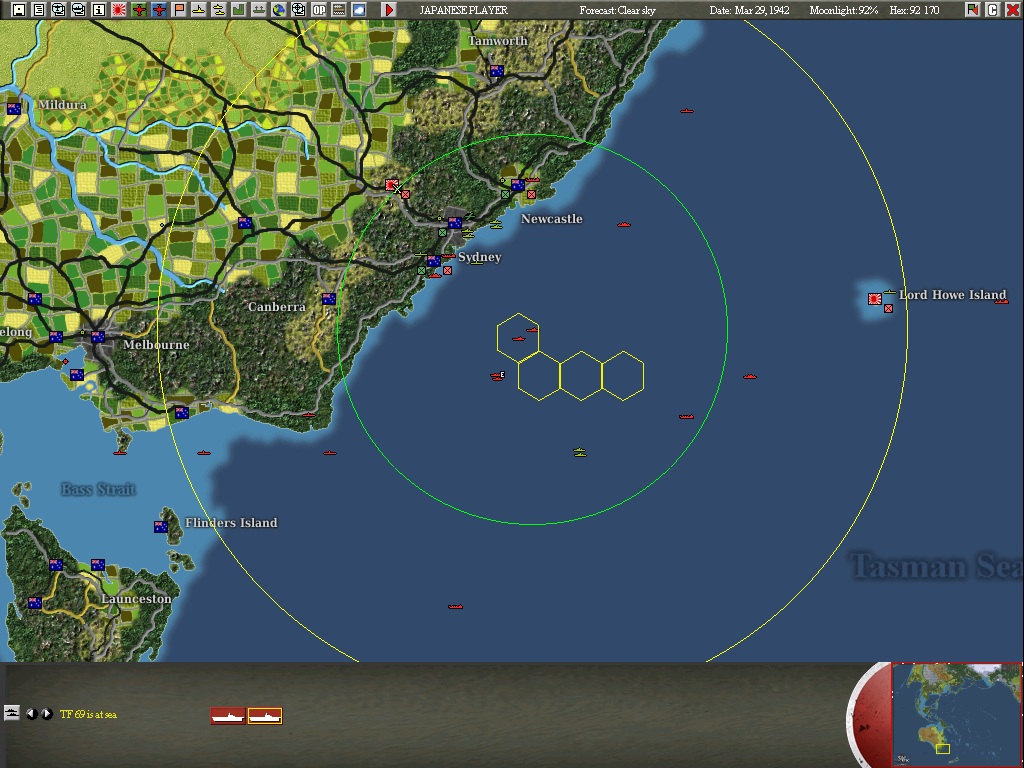Viewport: 1024px width, 768px height.
Task: Click the 'JAPANESE PLAYER' header text
Action: pyautogui.click(x=463, y=10)
